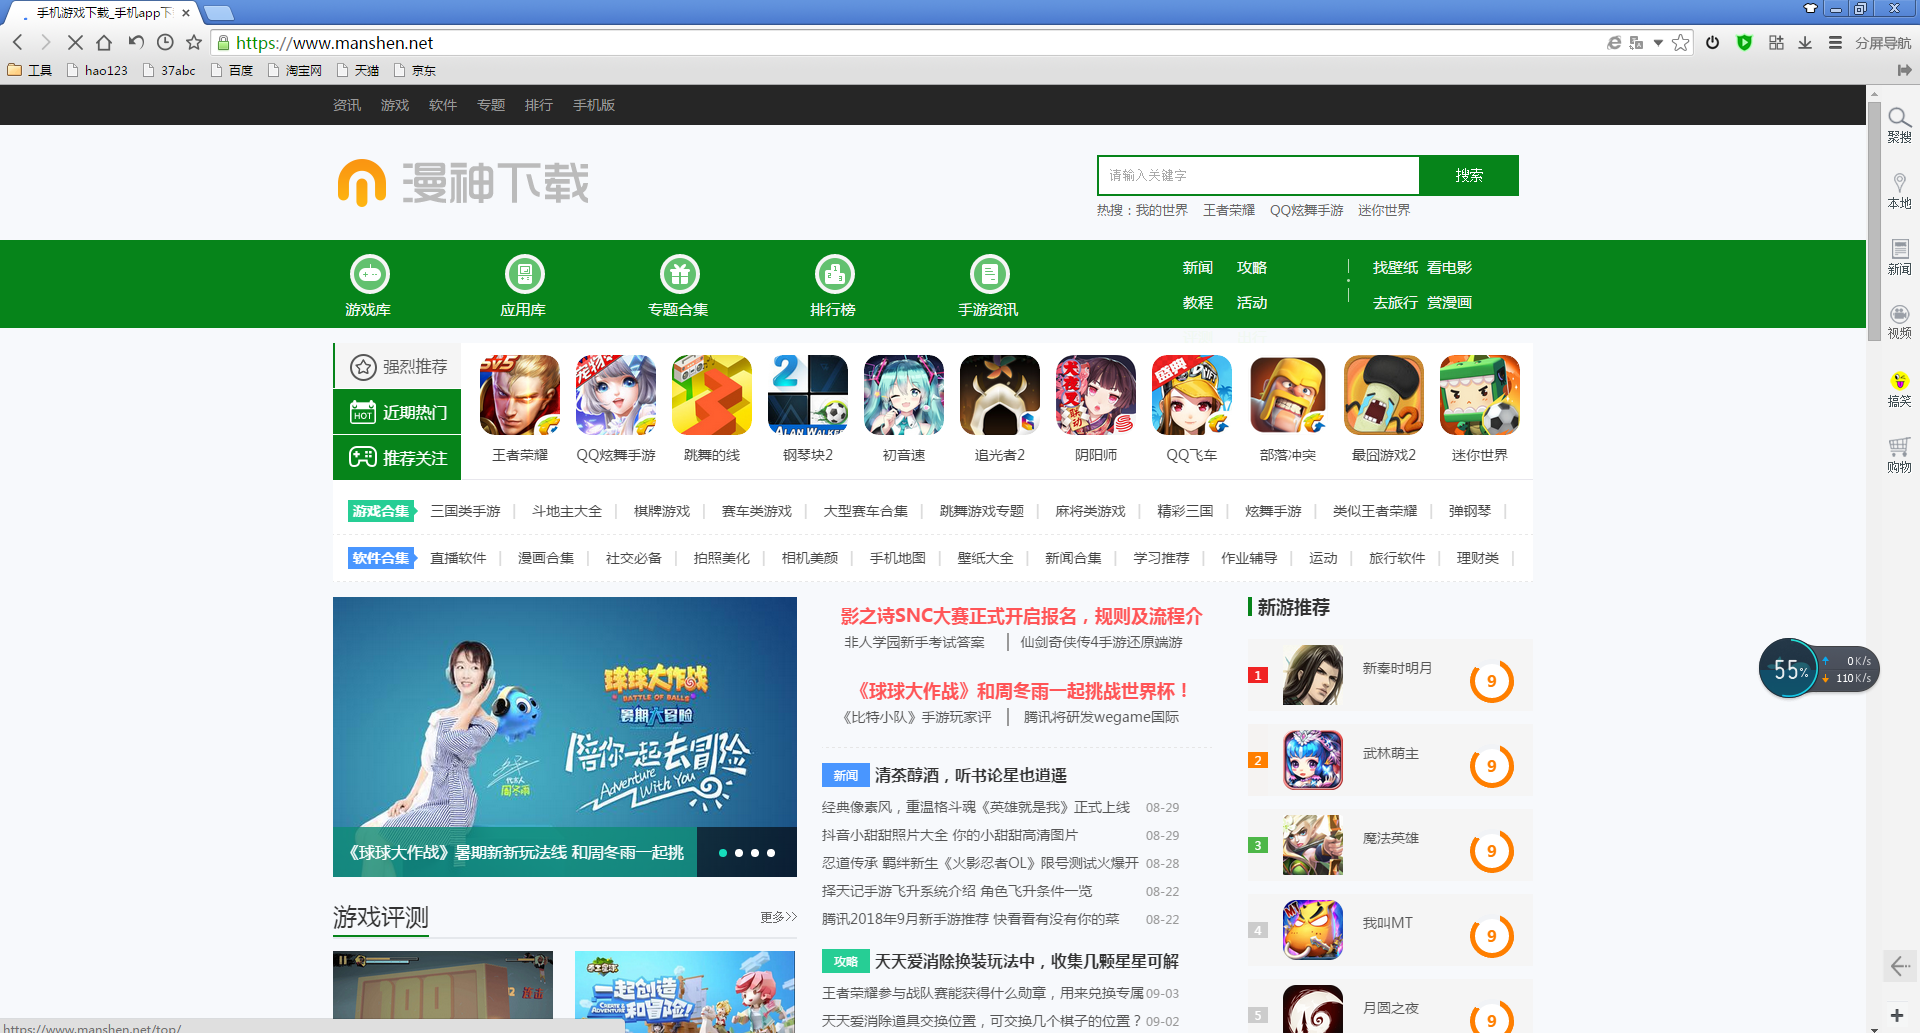This screenshot has height=1033, width=1920.
Task: Click the browser home icon
Action: click(104, 42)
